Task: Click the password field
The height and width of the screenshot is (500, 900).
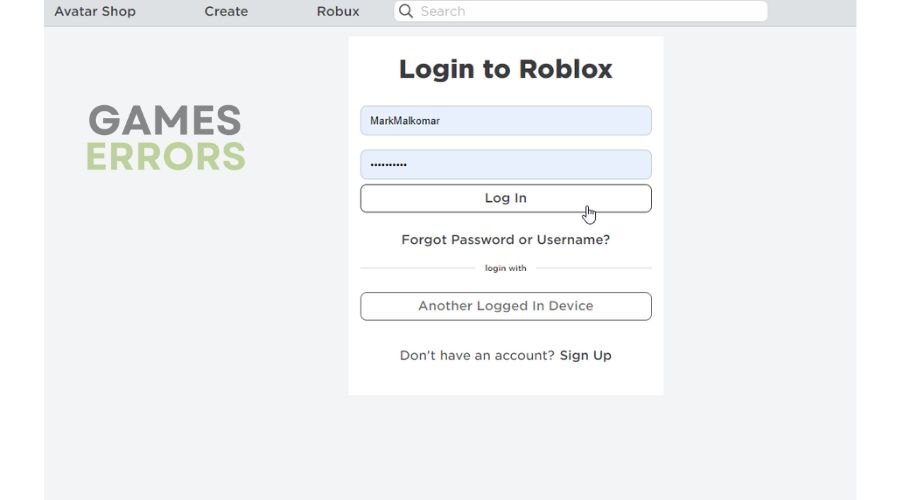Action: point(506,165)
